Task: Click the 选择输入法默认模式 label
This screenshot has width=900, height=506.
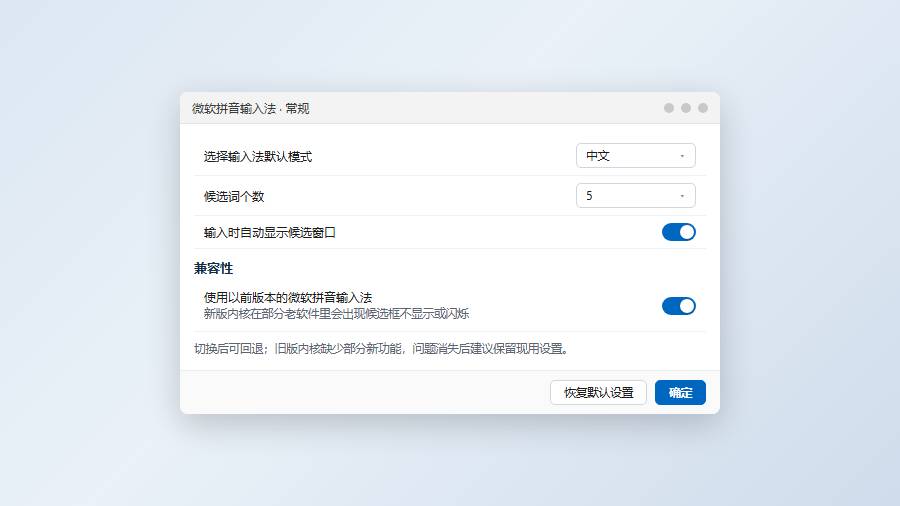Action: click(258, 157)
